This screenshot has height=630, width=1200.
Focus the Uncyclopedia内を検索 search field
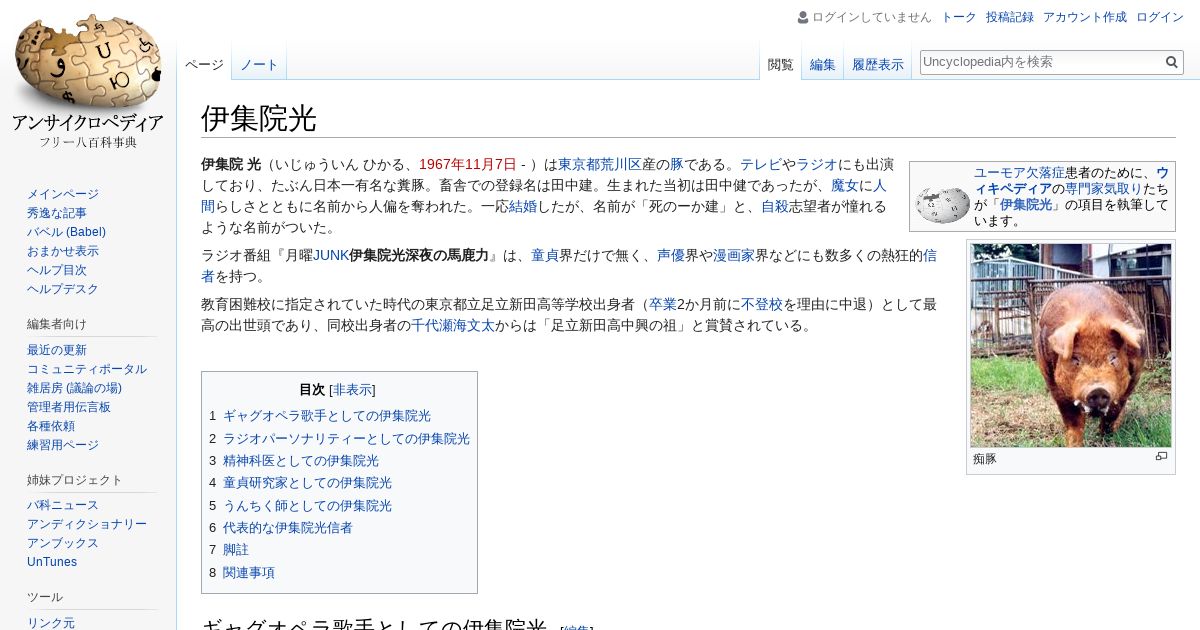(x=1041, y=62)
